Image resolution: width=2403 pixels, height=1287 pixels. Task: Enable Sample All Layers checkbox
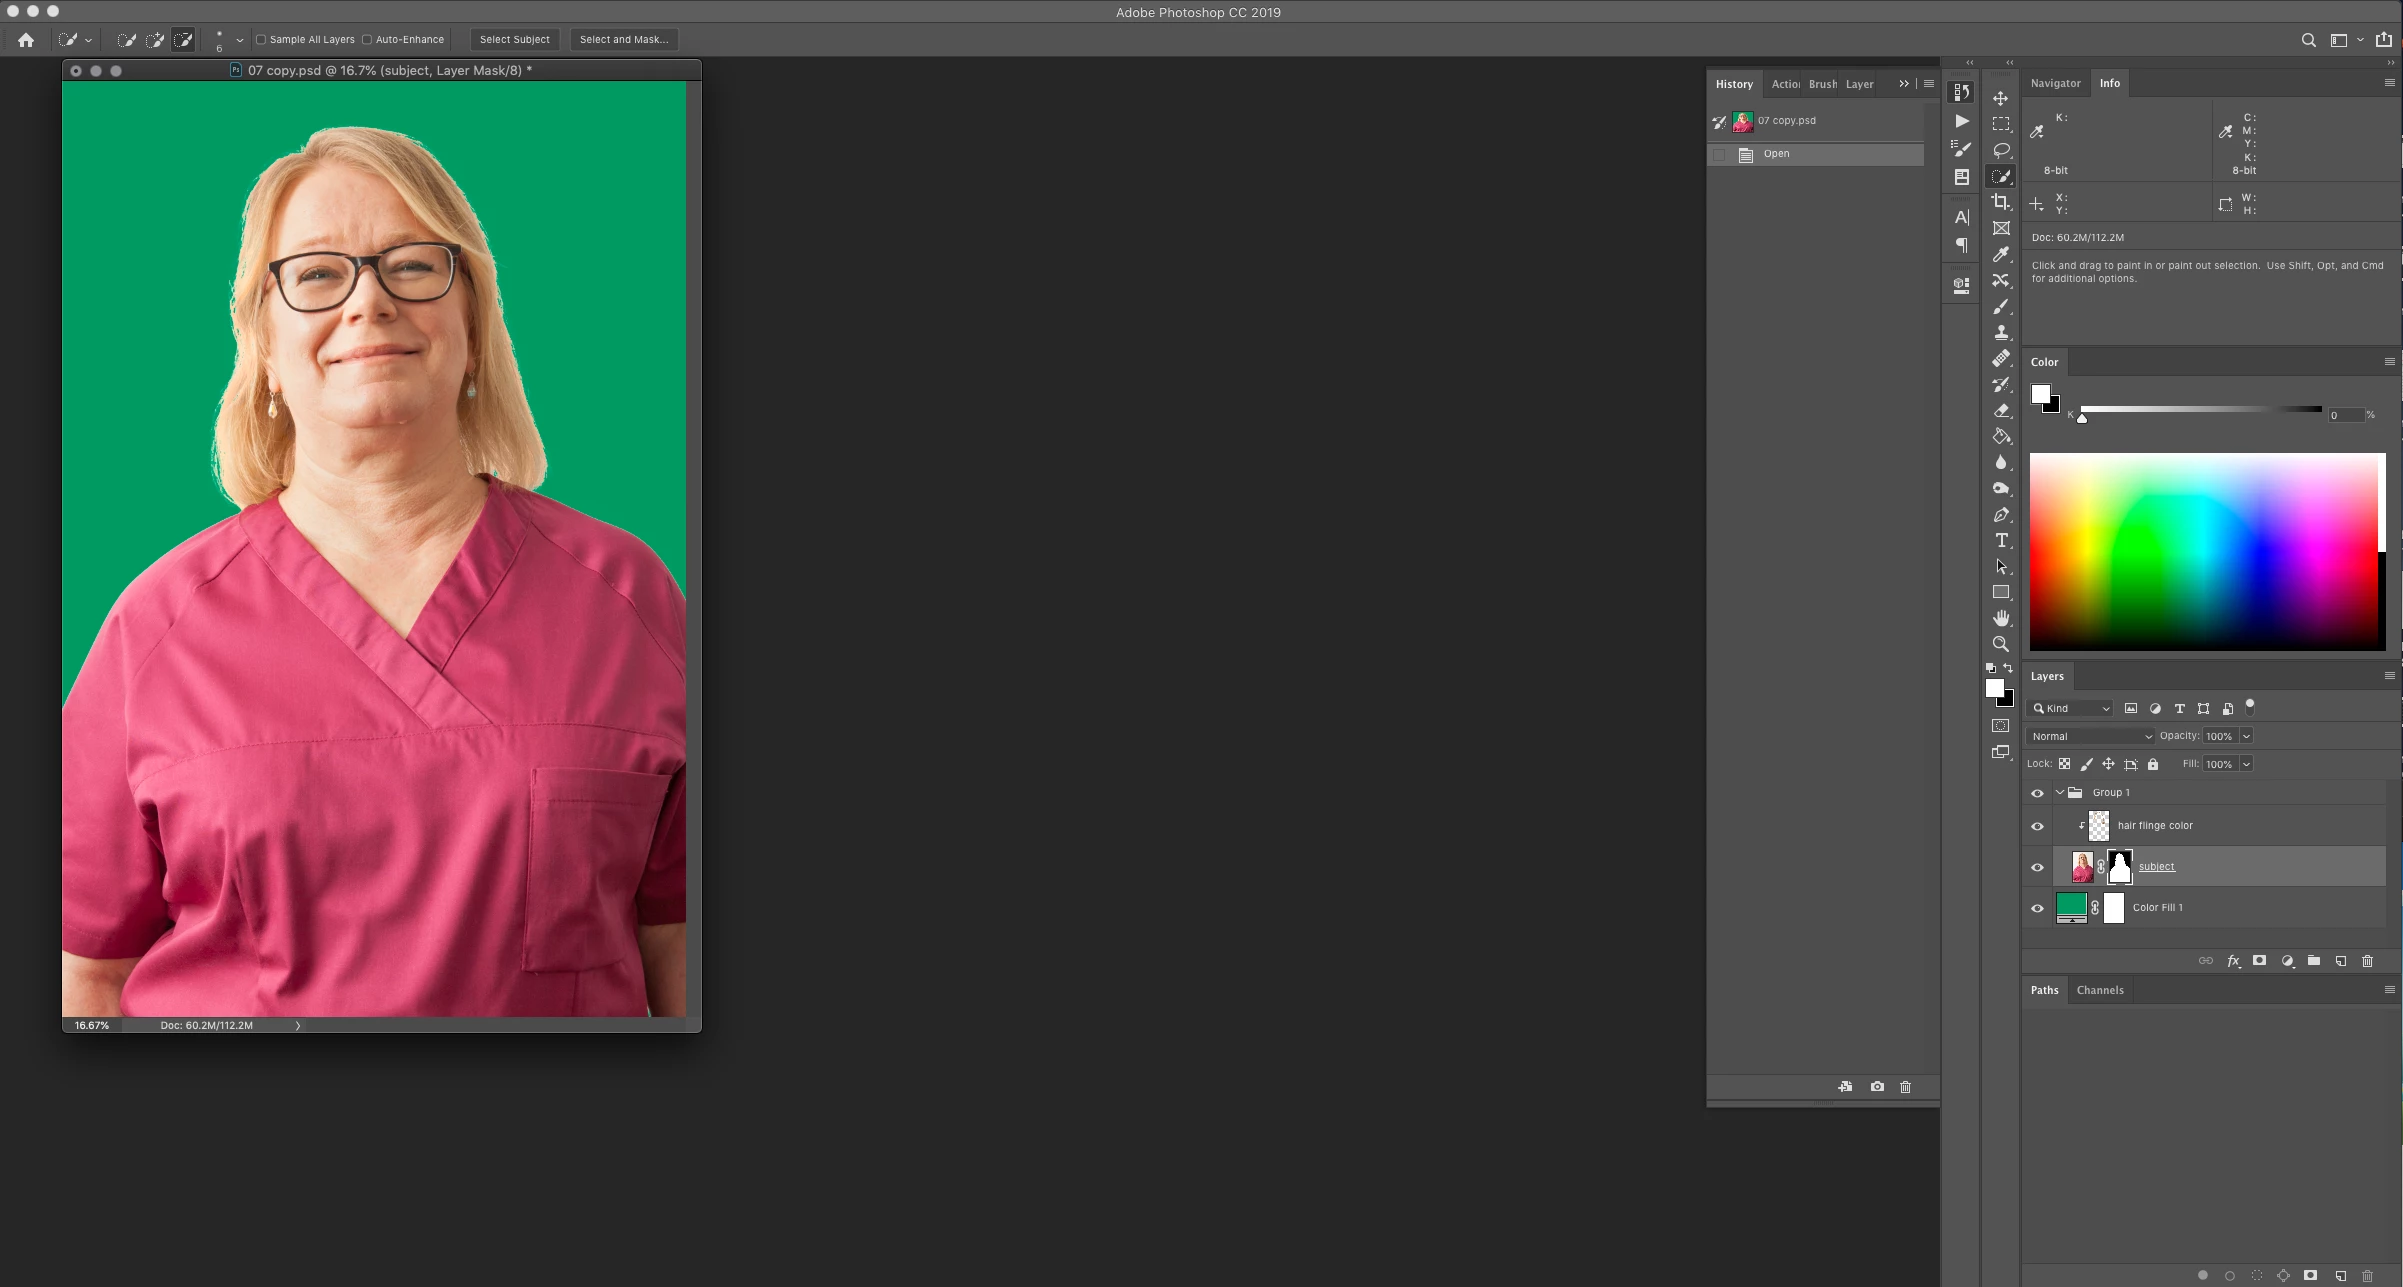coord(261,40)
